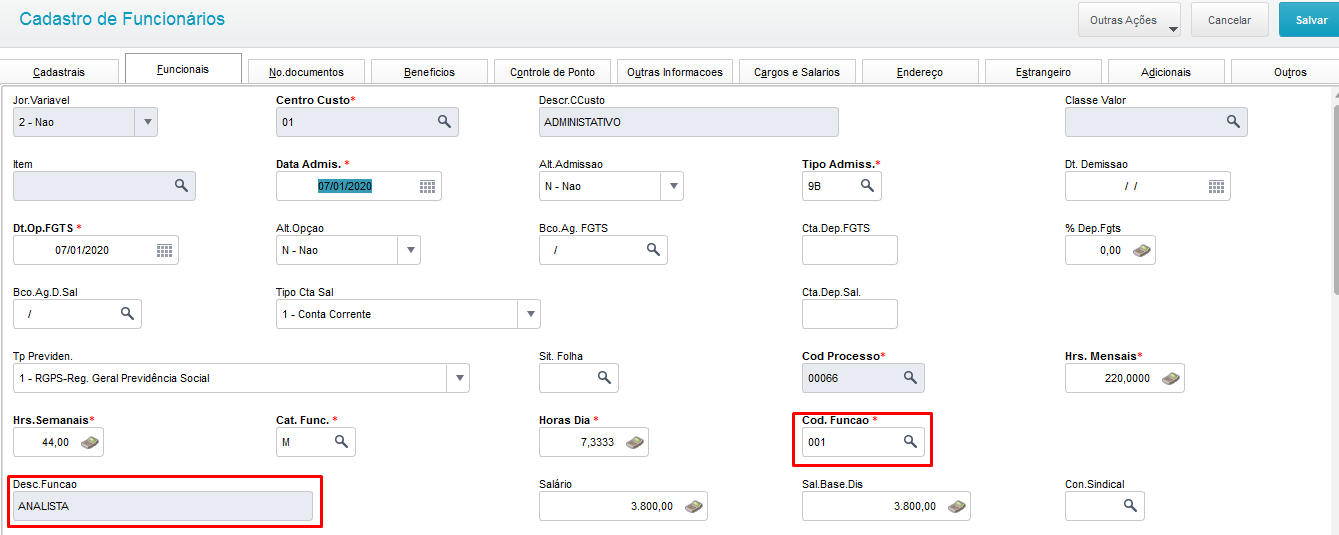Expand Jor.Variavel dropdown
This screenshot has height=535, width=1339.
(146, 122)
